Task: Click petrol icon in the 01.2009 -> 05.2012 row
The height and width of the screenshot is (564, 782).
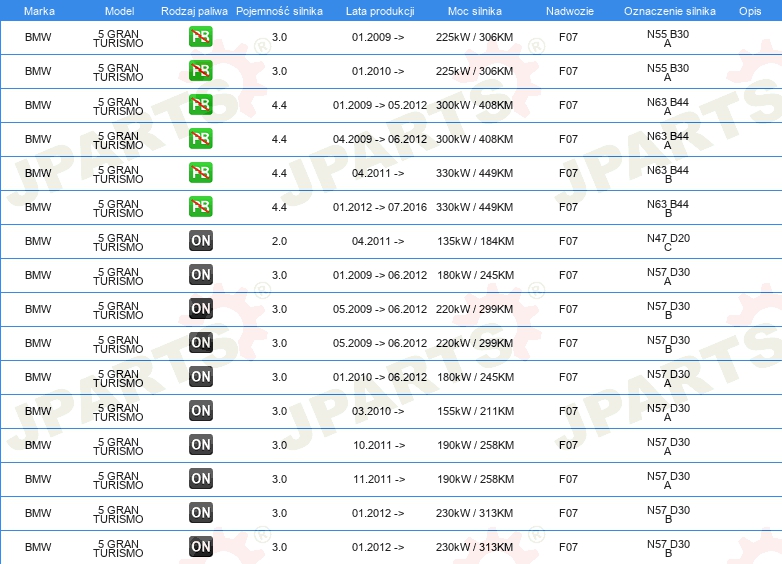Action: (200, 105)
